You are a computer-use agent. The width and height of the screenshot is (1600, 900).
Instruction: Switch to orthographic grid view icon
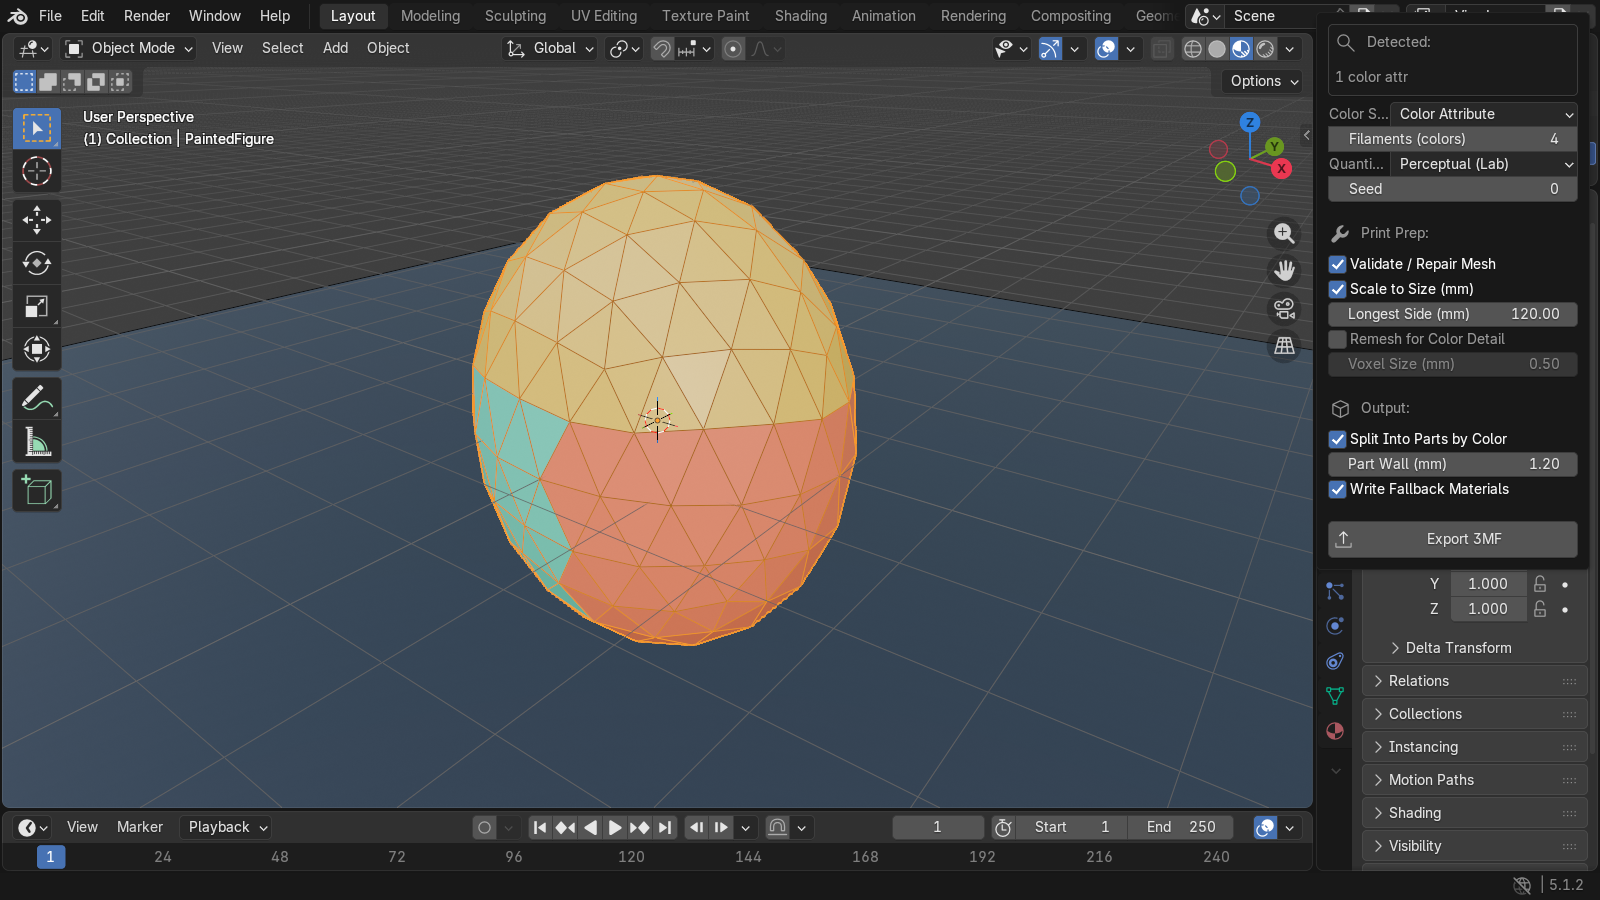tap(1284, 346)
